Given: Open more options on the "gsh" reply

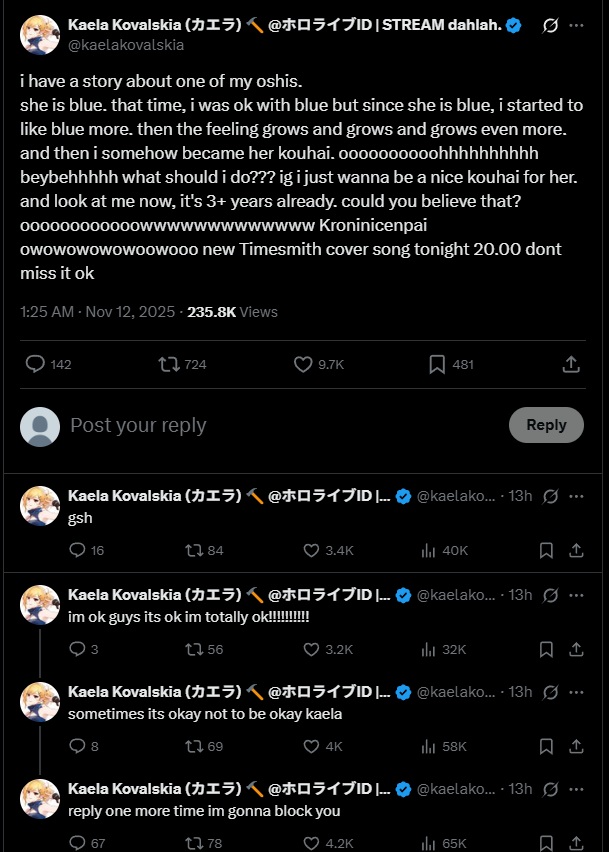Looking at the screenshot, I should 577,496.
